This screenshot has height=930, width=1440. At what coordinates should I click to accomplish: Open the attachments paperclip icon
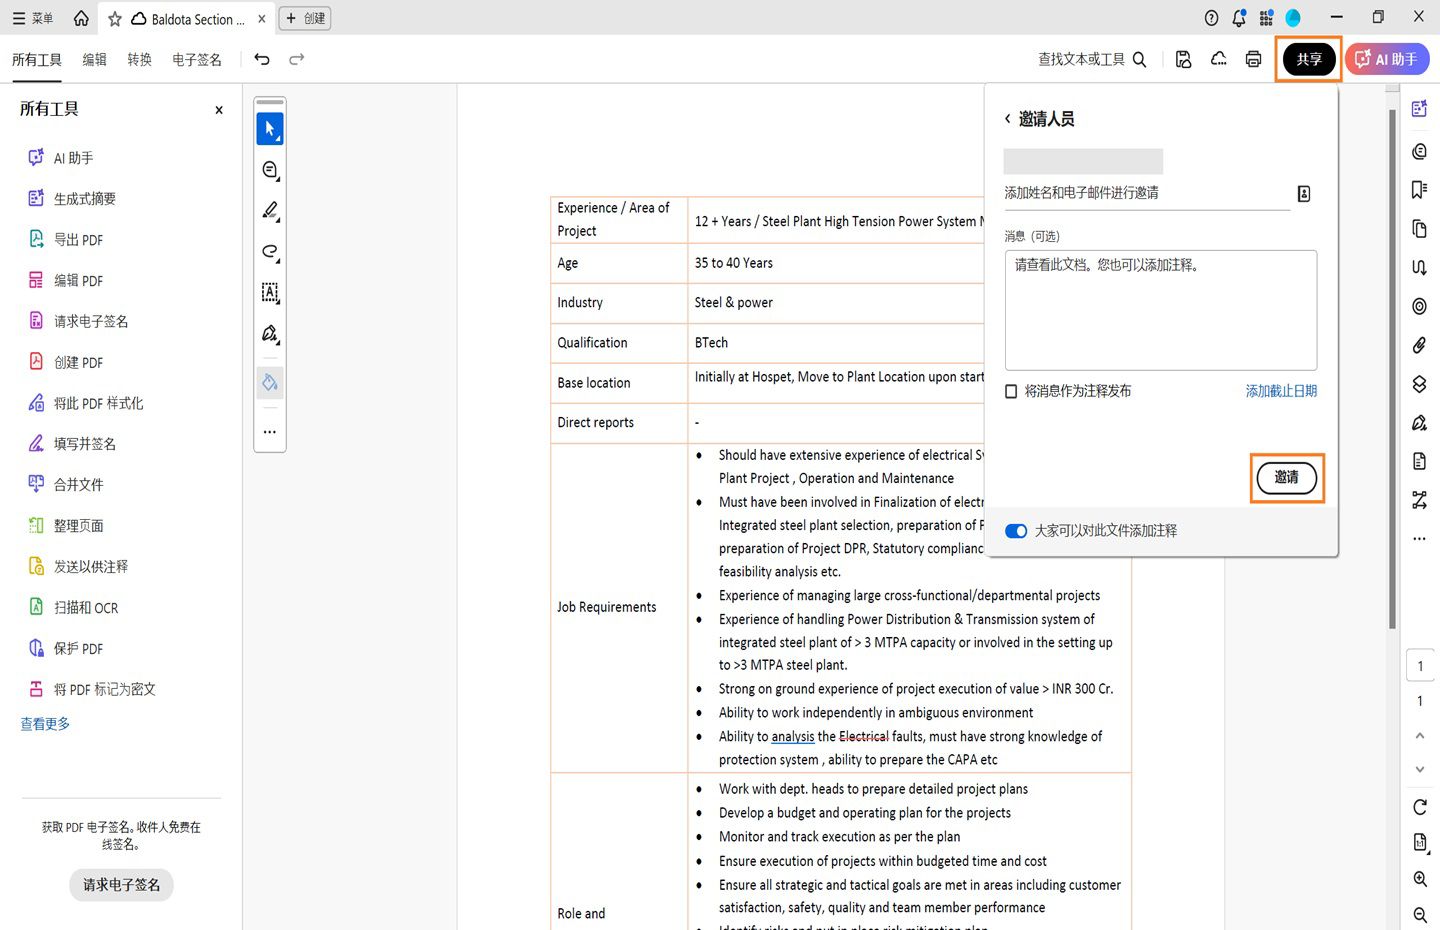(x=1419, y=345)
